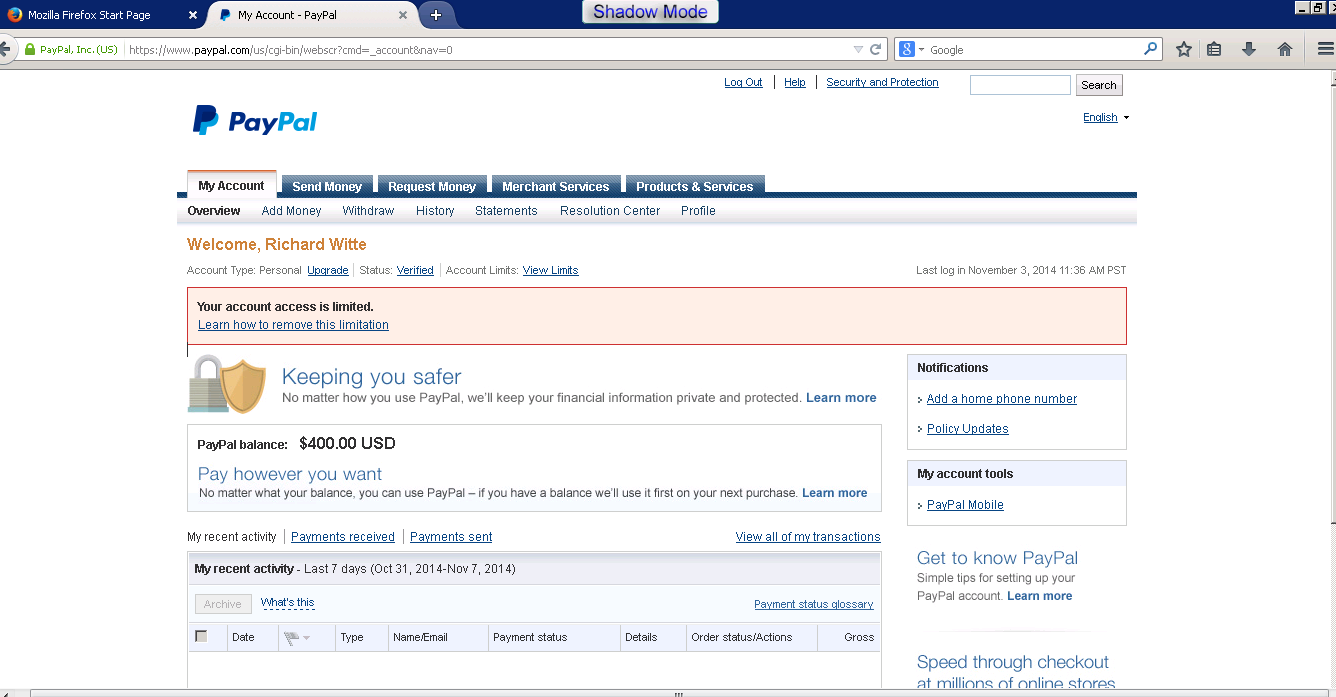This screenshot has width=1336, height=697.
Task: Click Learn how to remove this limitation
Action: [293, 325]
